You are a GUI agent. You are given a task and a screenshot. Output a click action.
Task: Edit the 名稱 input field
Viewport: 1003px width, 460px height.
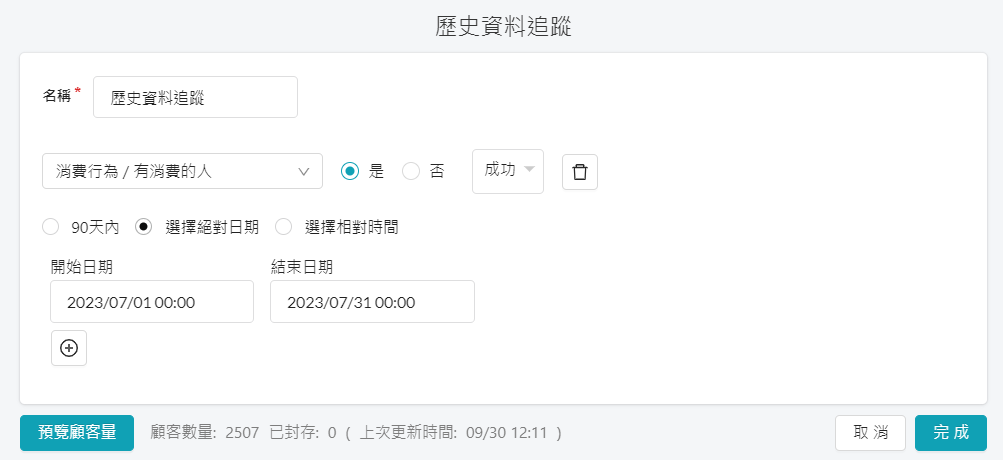point(195,97)
